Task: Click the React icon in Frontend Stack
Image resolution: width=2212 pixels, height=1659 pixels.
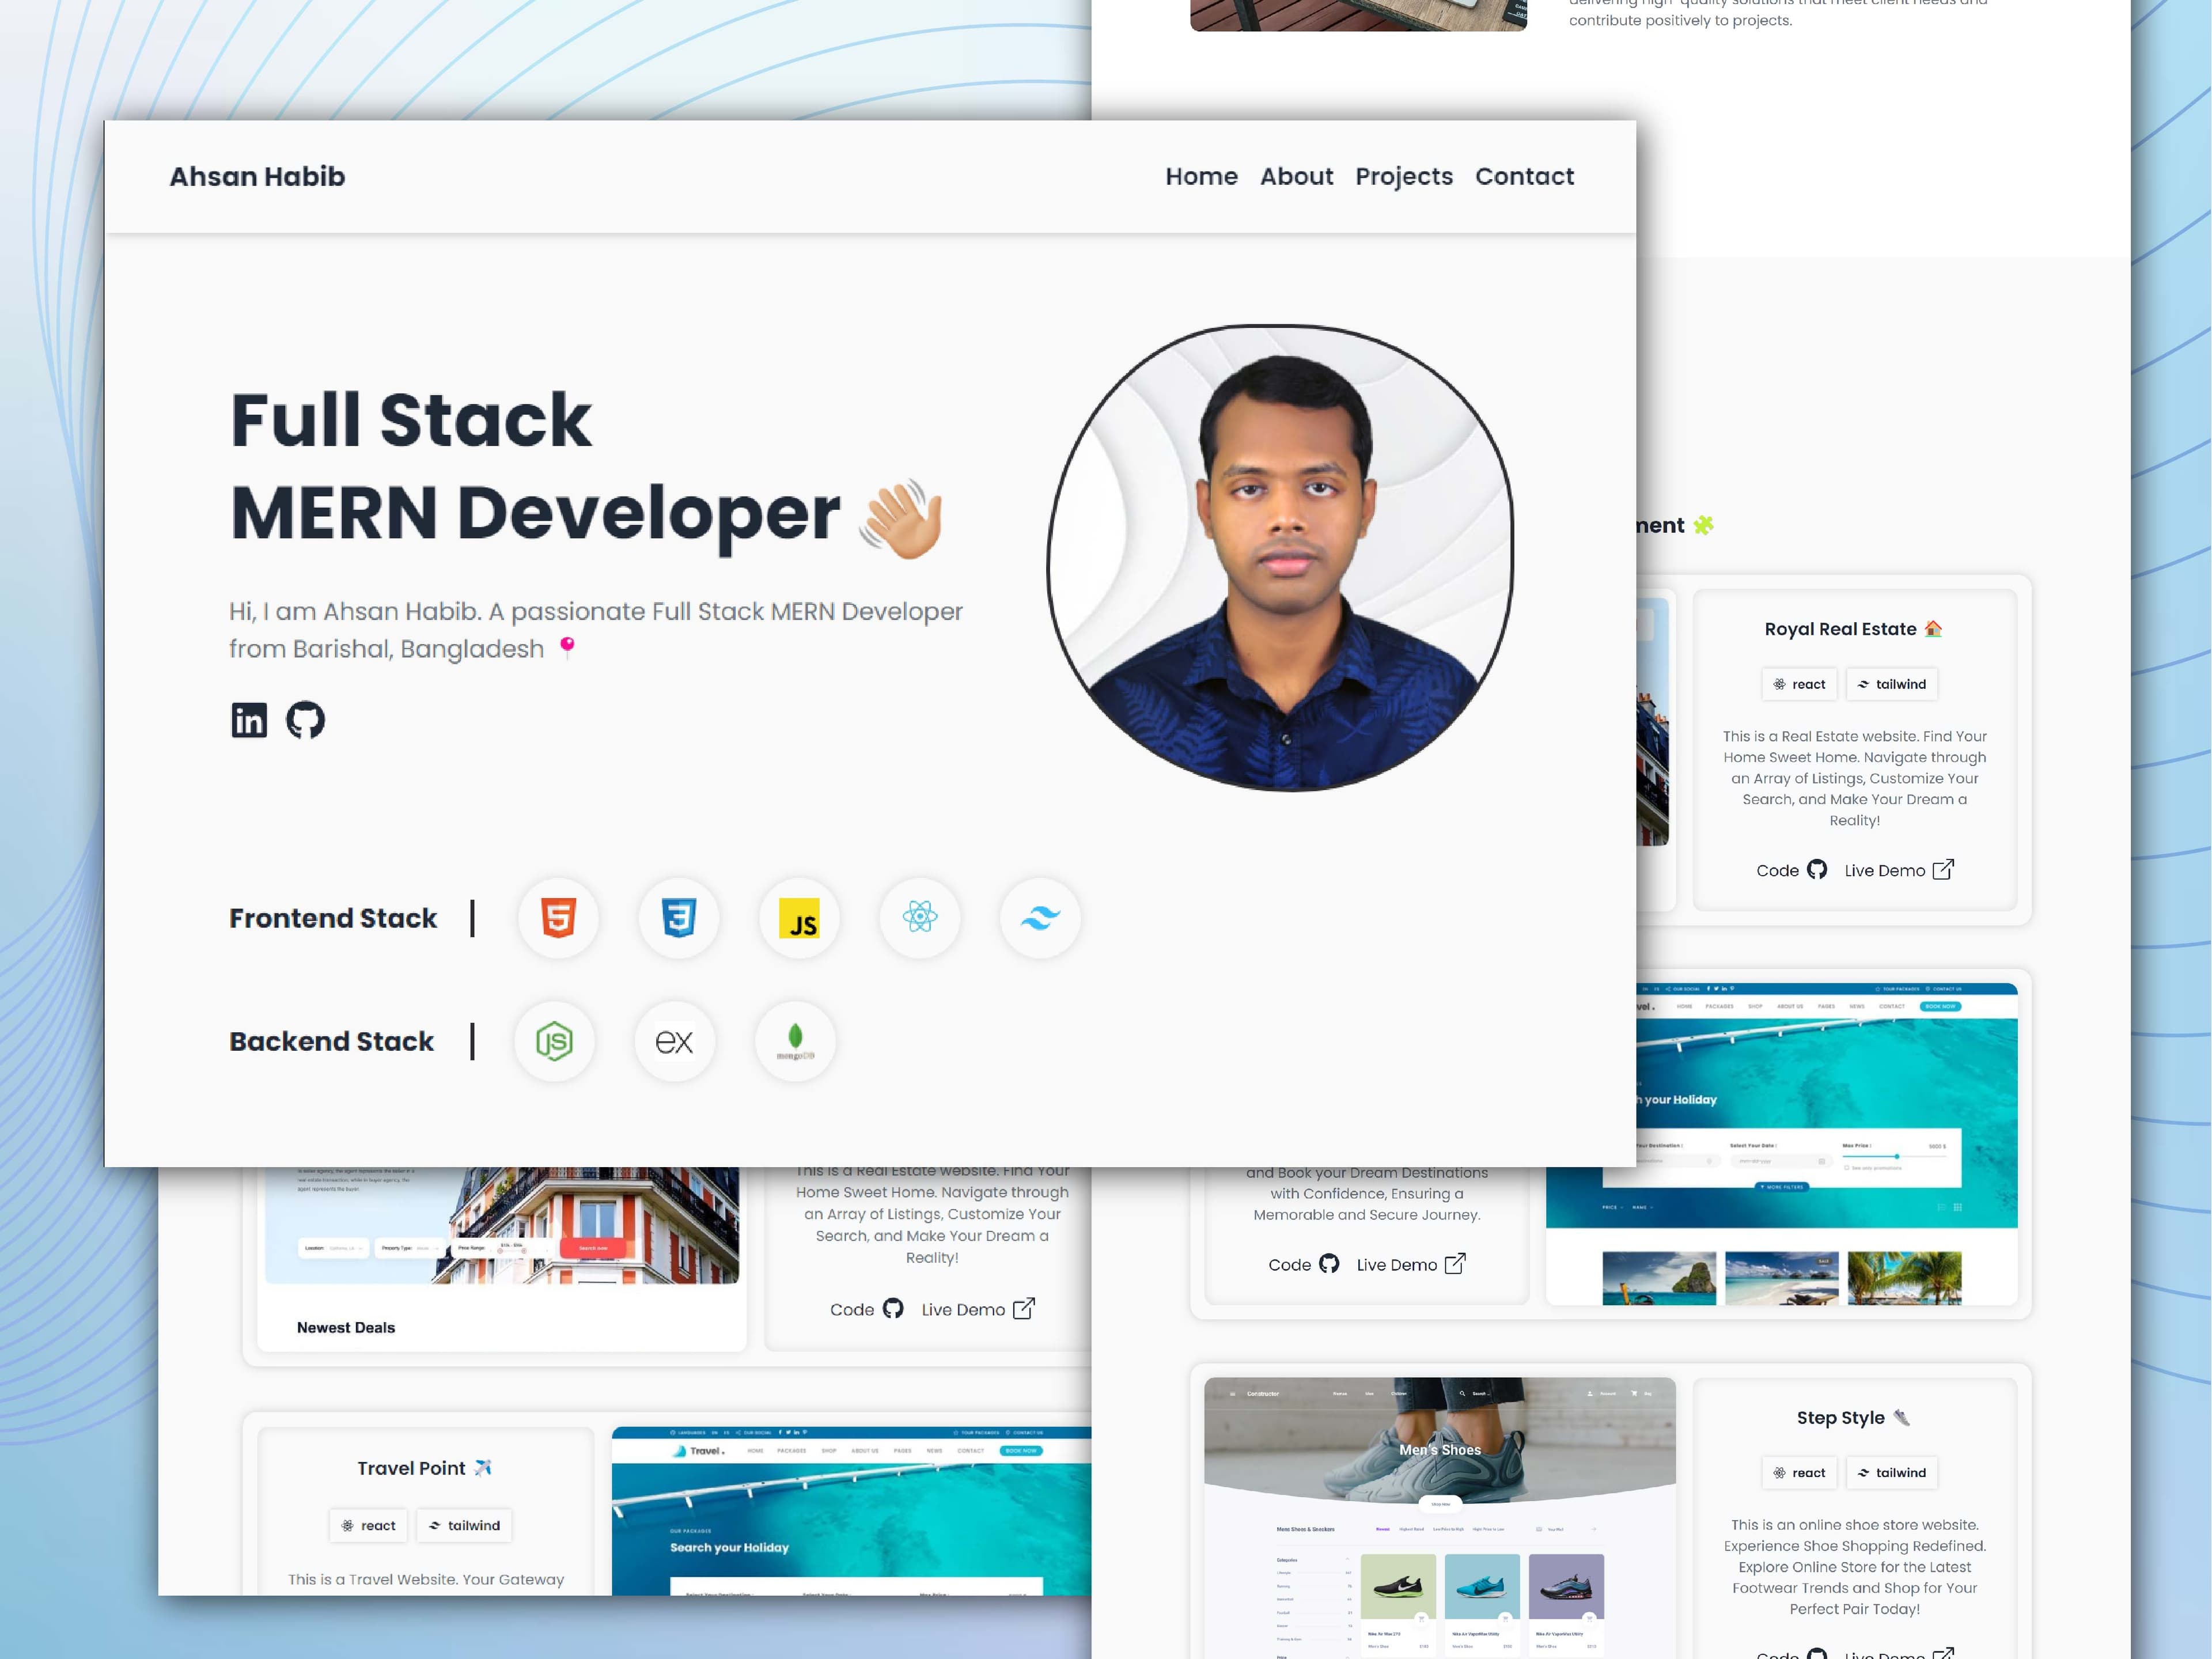Action: point(920,917)
